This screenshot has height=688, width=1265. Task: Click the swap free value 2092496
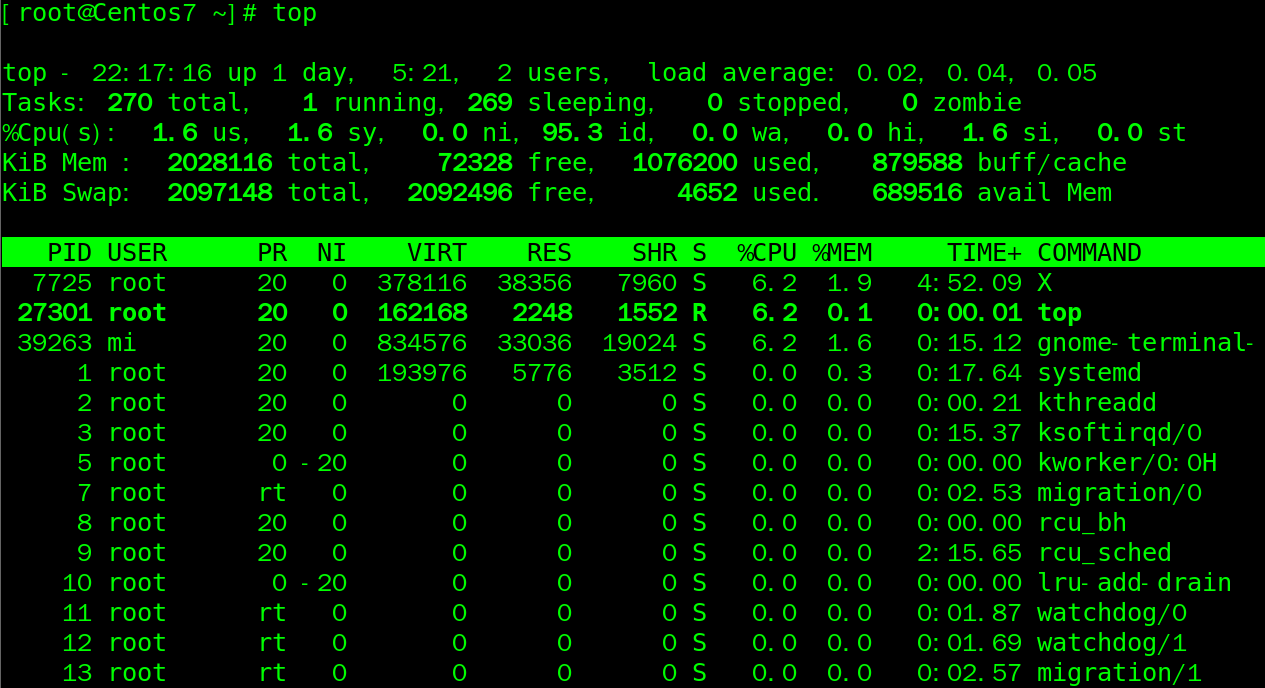[460, 193]
